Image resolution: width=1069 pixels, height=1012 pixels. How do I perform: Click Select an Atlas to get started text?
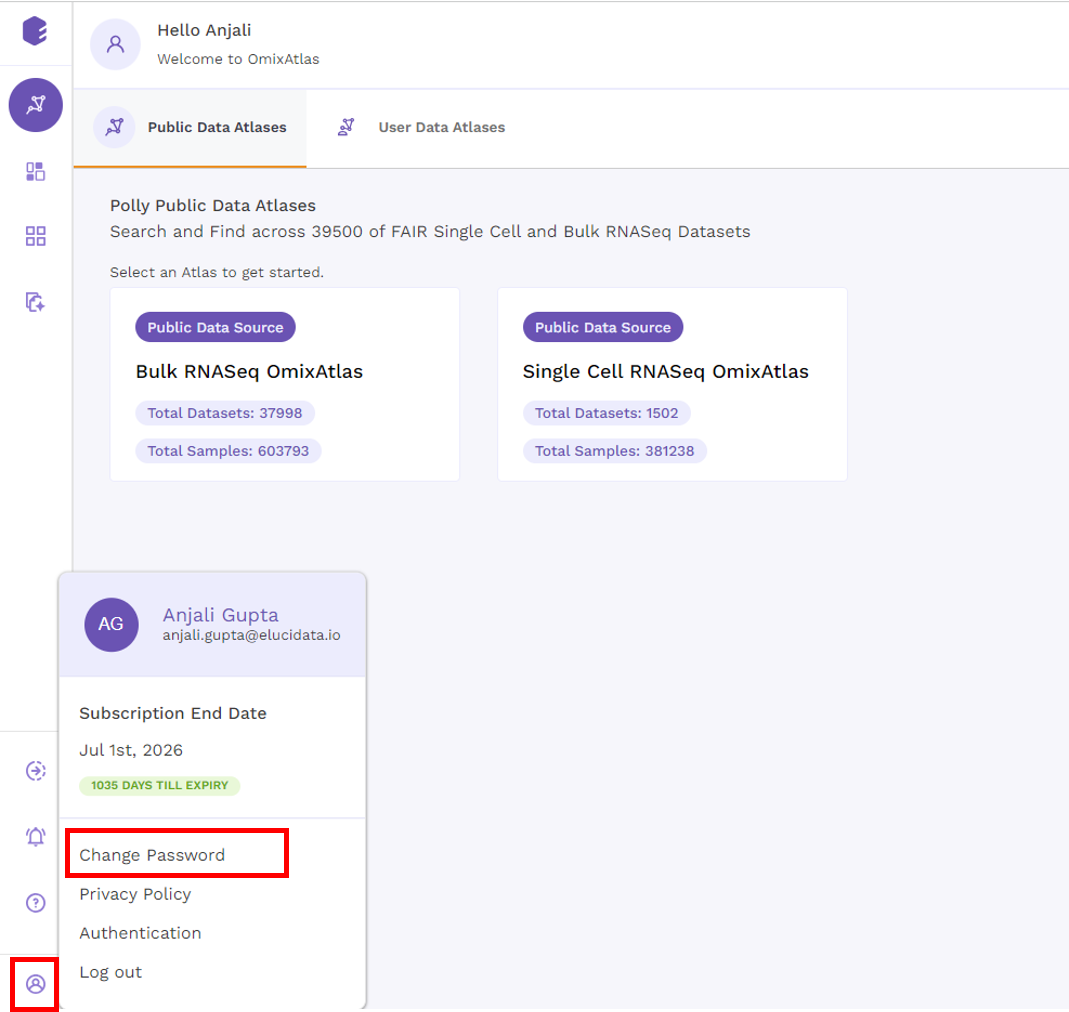(x=217, y=273)
